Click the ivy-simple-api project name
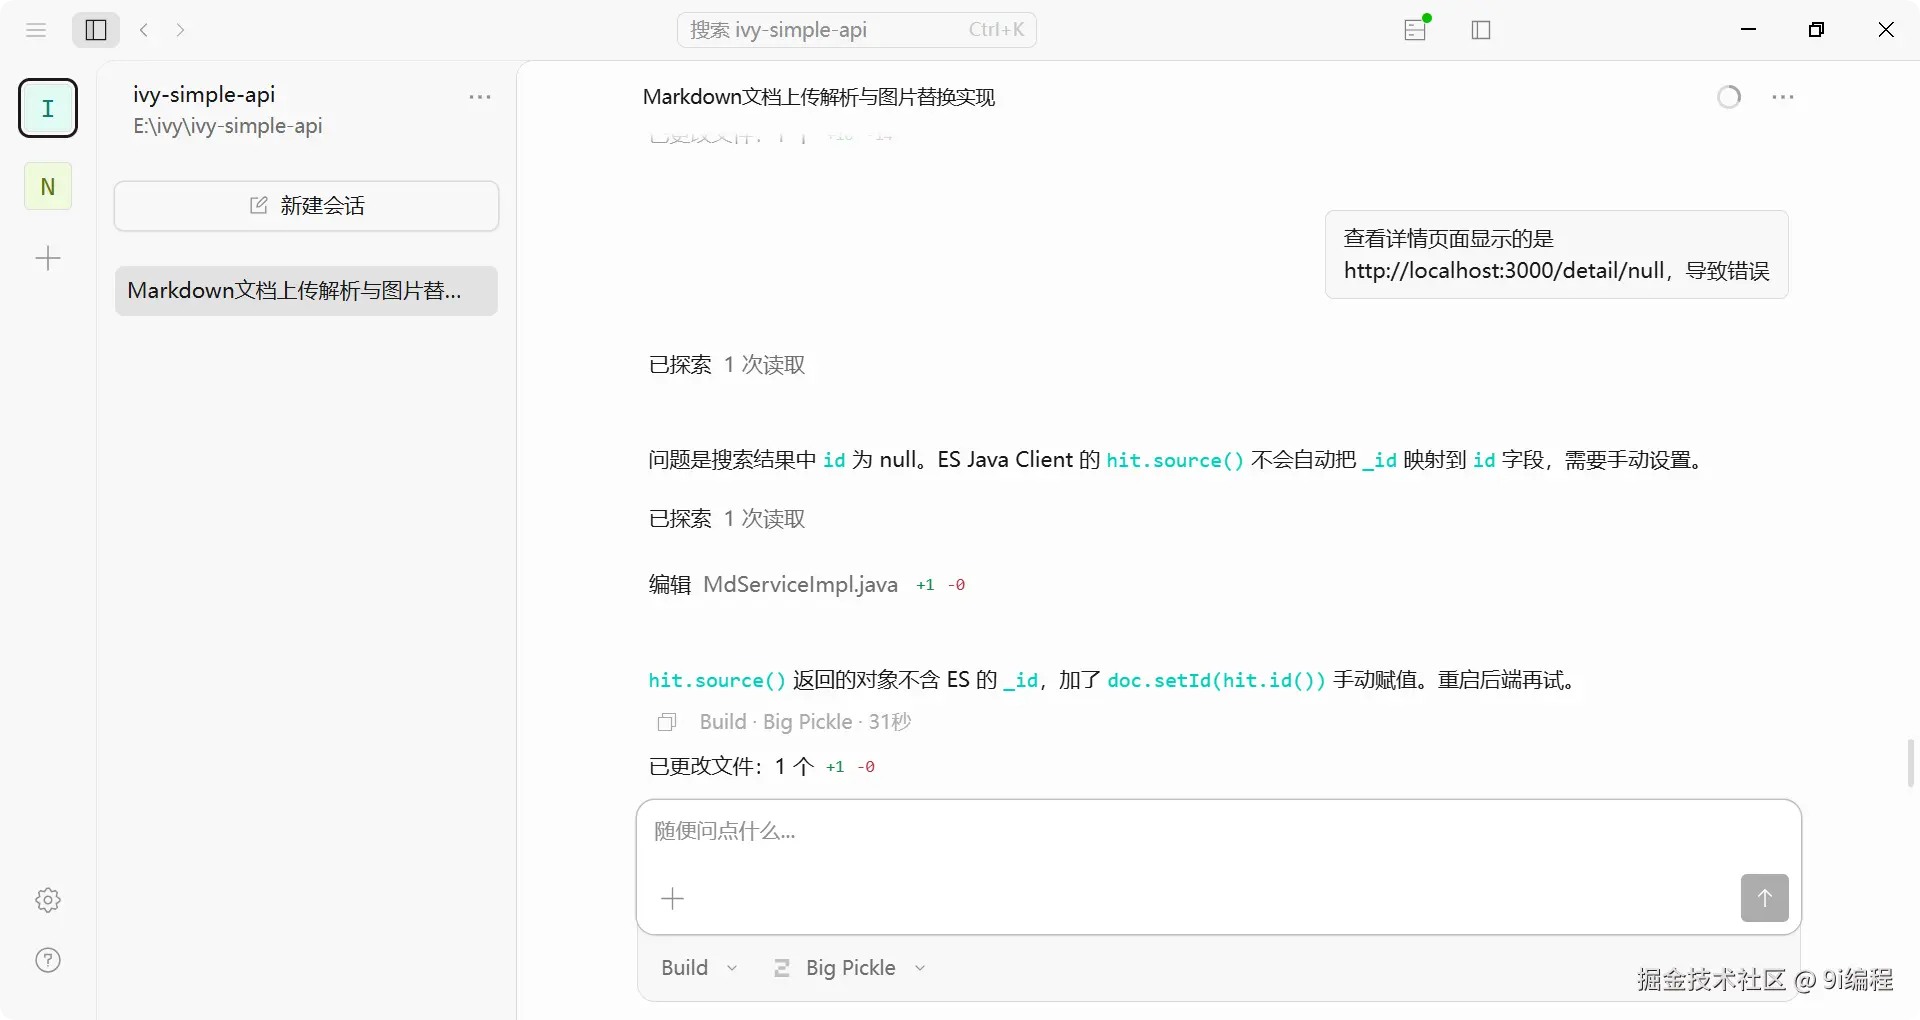1920x1020 pixels. pyautogui.click(x=204, y=95)
